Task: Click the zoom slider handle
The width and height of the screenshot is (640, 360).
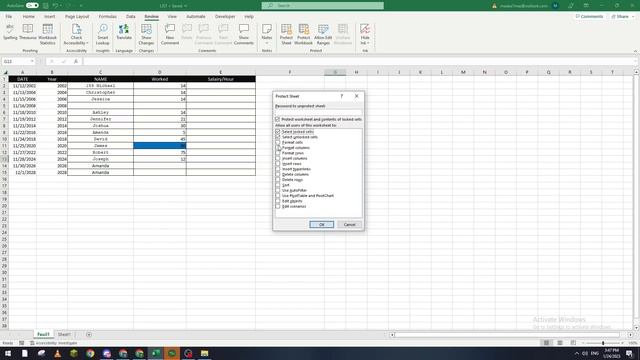Action: pos(603,343)
